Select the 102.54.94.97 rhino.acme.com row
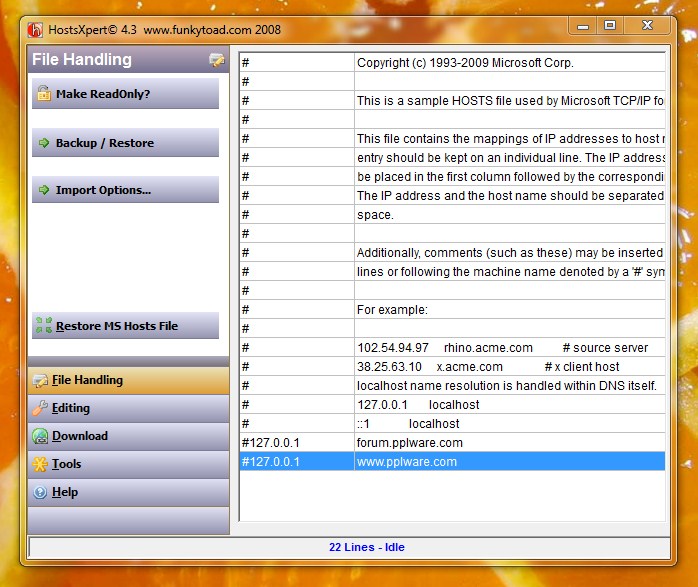This screenshot has width=698, height=587. pos(452,347)
